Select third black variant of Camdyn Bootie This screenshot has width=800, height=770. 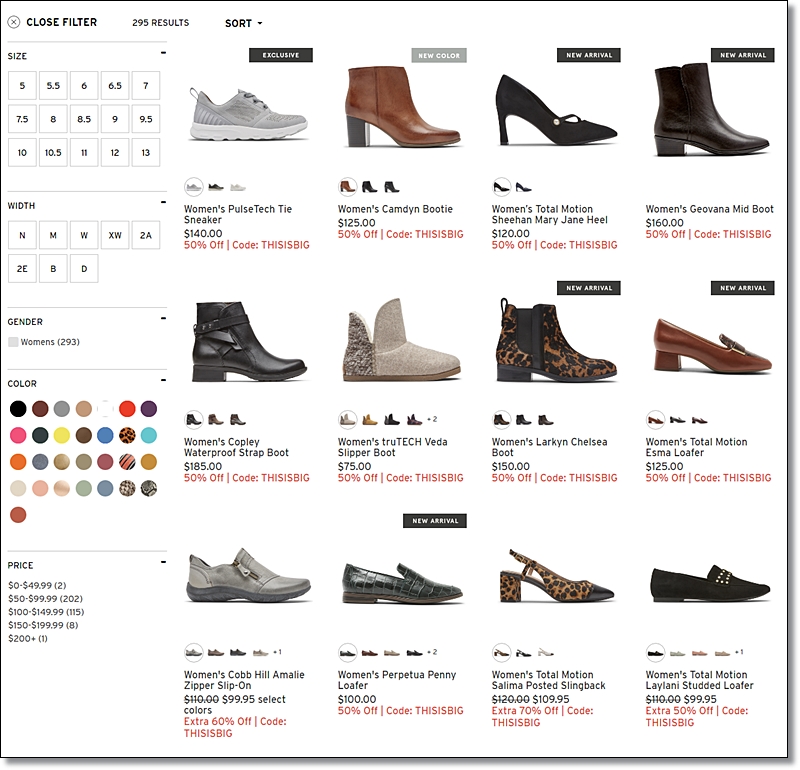[x=392, y=187]
